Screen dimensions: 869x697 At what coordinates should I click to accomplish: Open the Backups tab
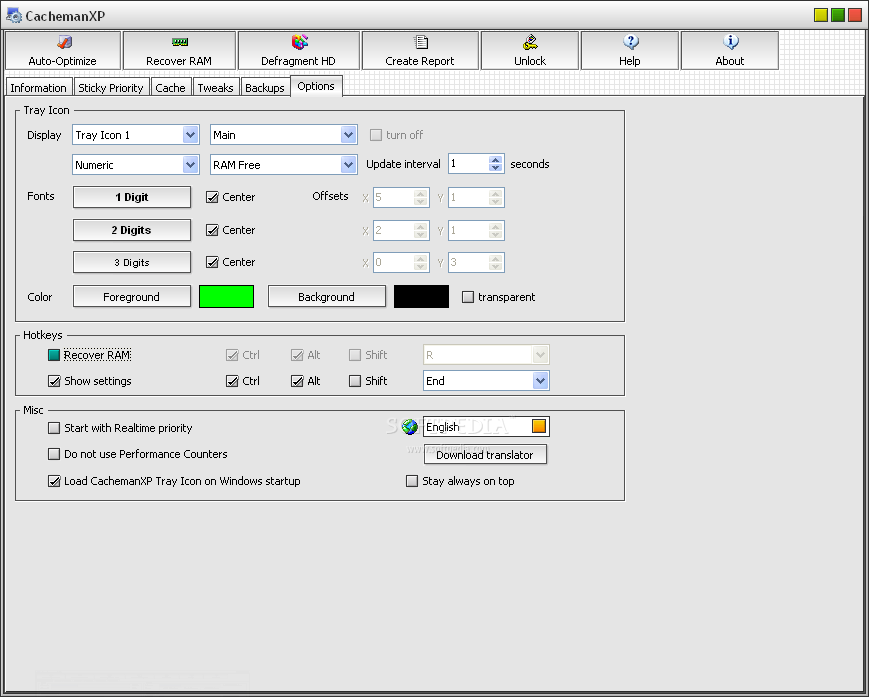click(265, 88)
